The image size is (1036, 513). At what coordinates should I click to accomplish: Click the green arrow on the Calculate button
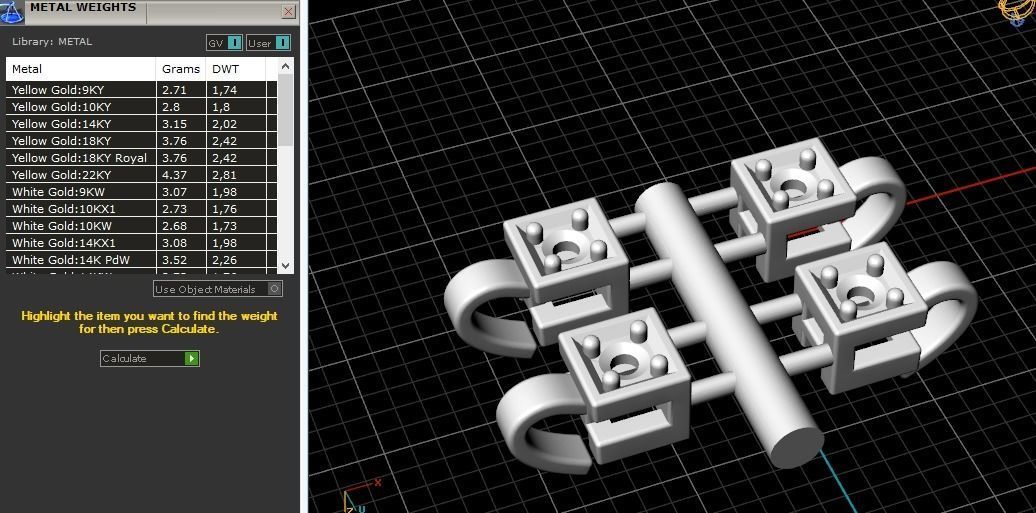click(x=192, y=358)
